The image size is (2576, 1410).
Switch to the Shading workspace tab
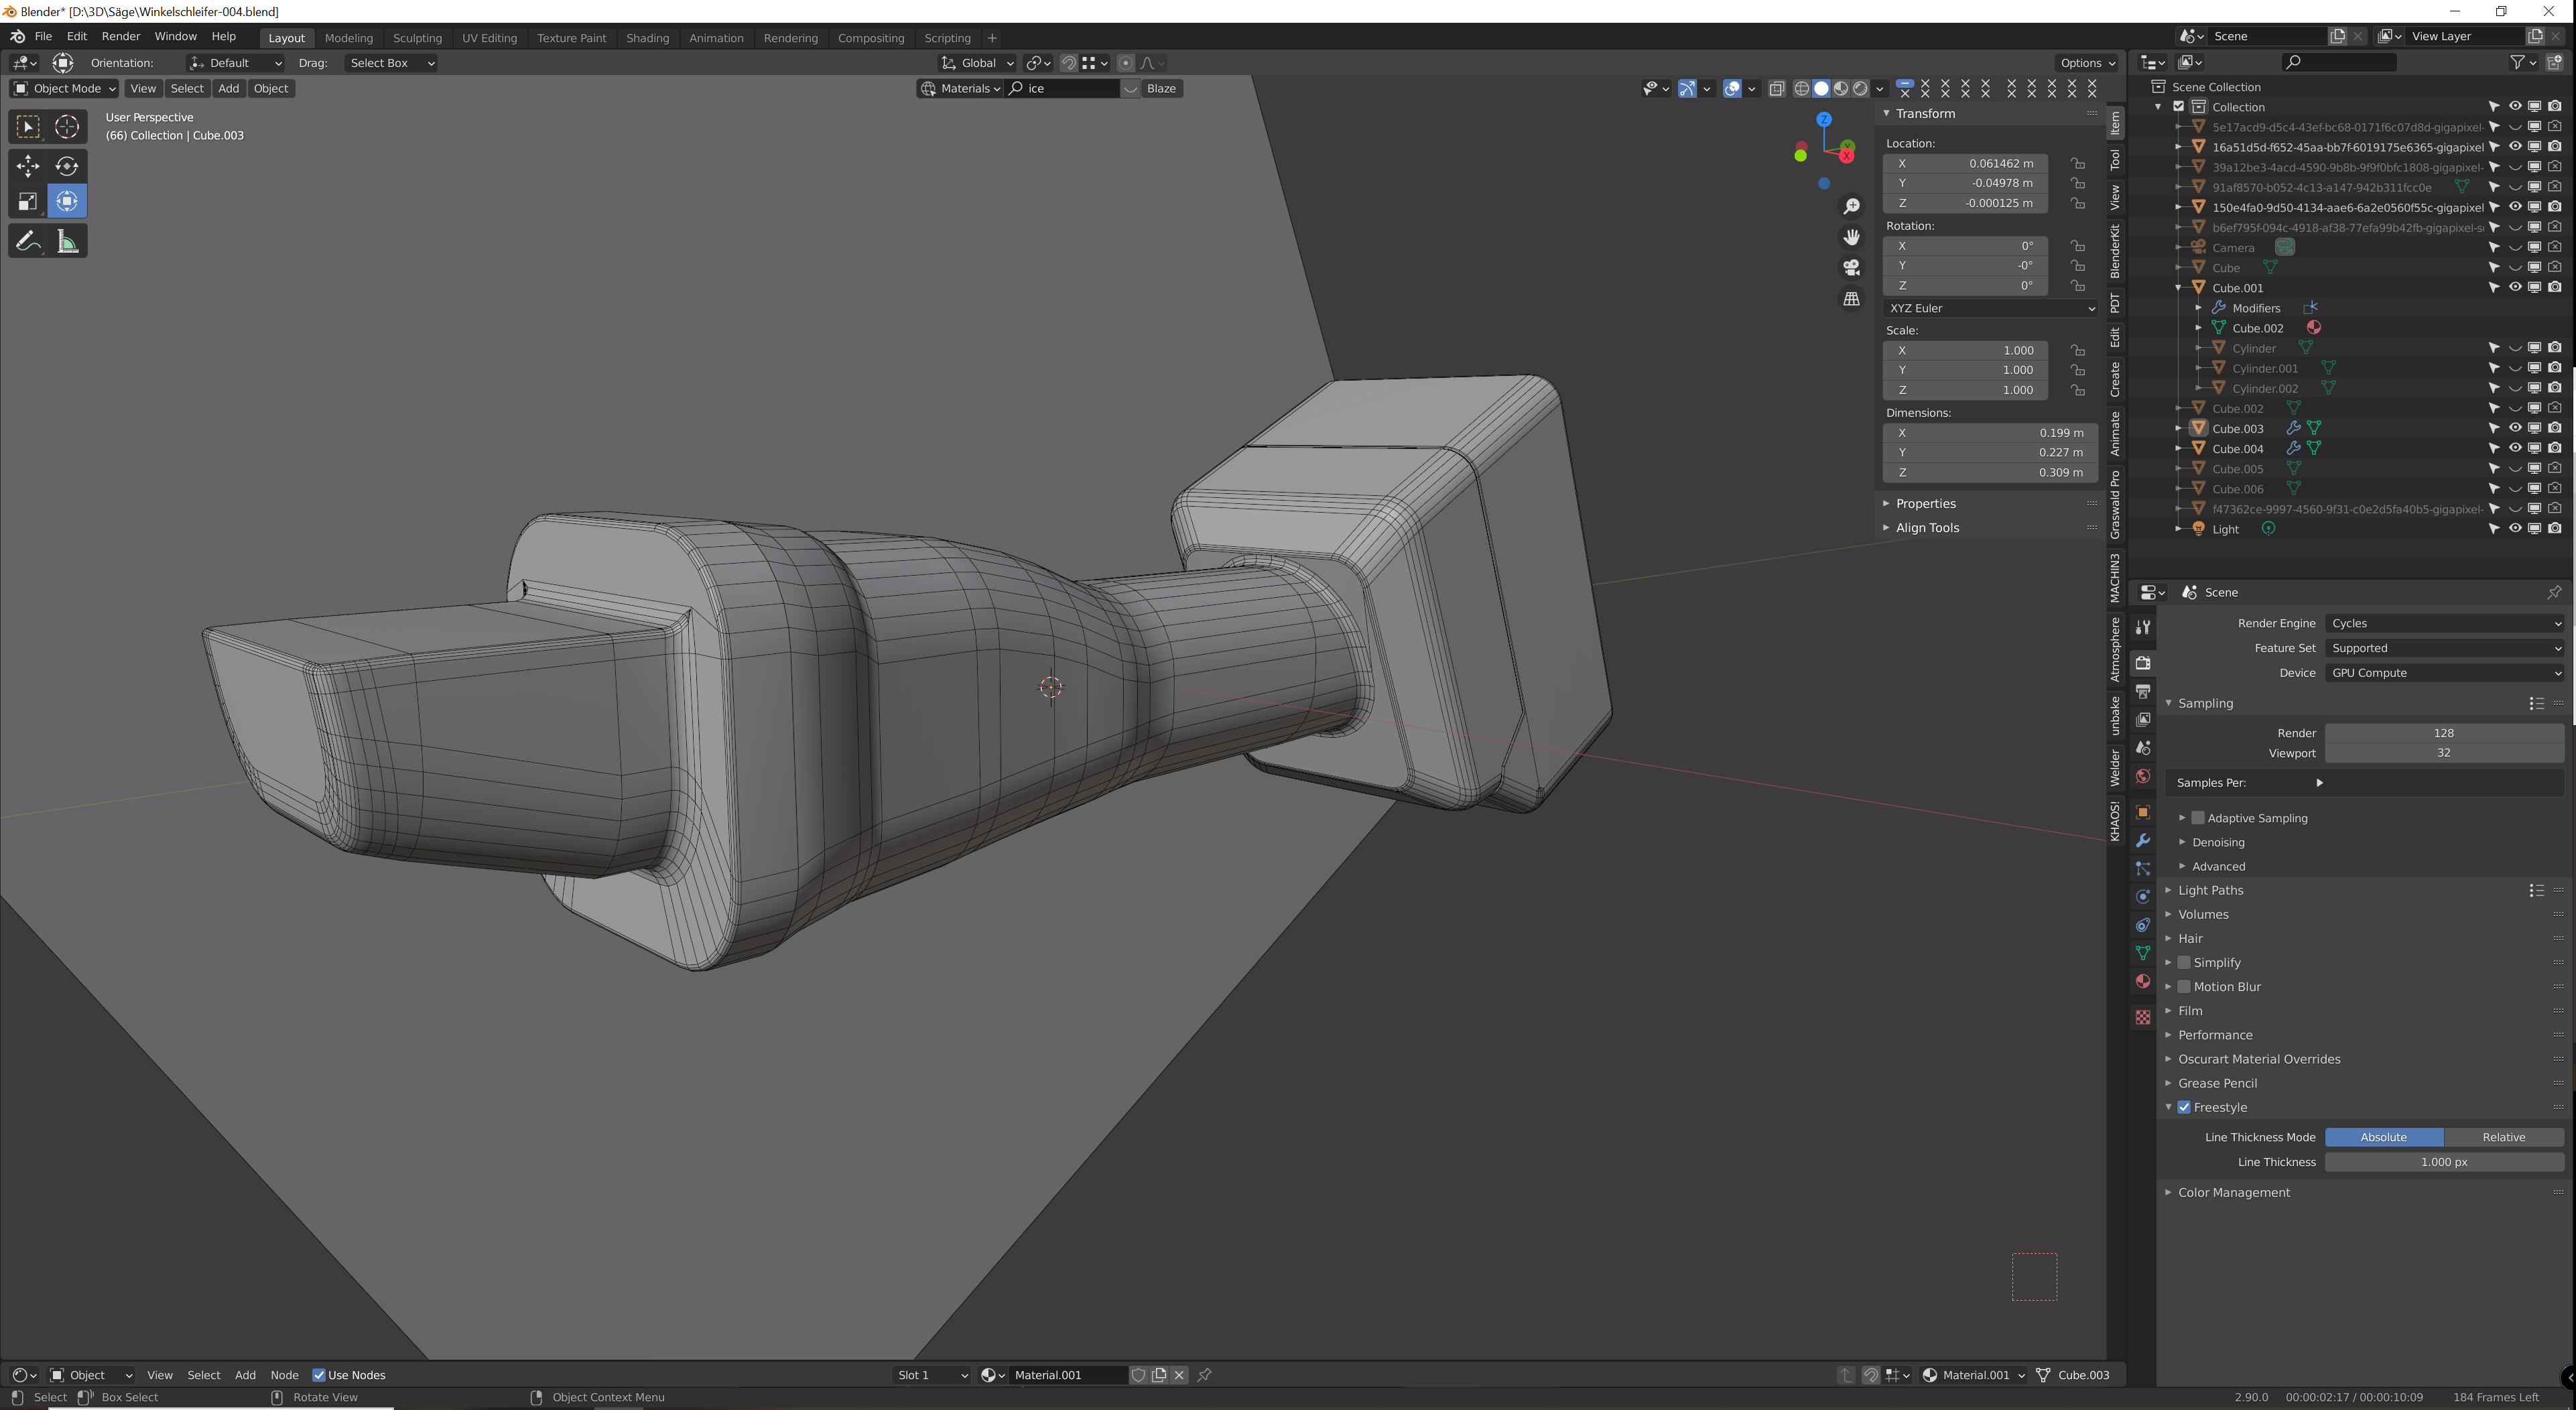click(647, 38)
